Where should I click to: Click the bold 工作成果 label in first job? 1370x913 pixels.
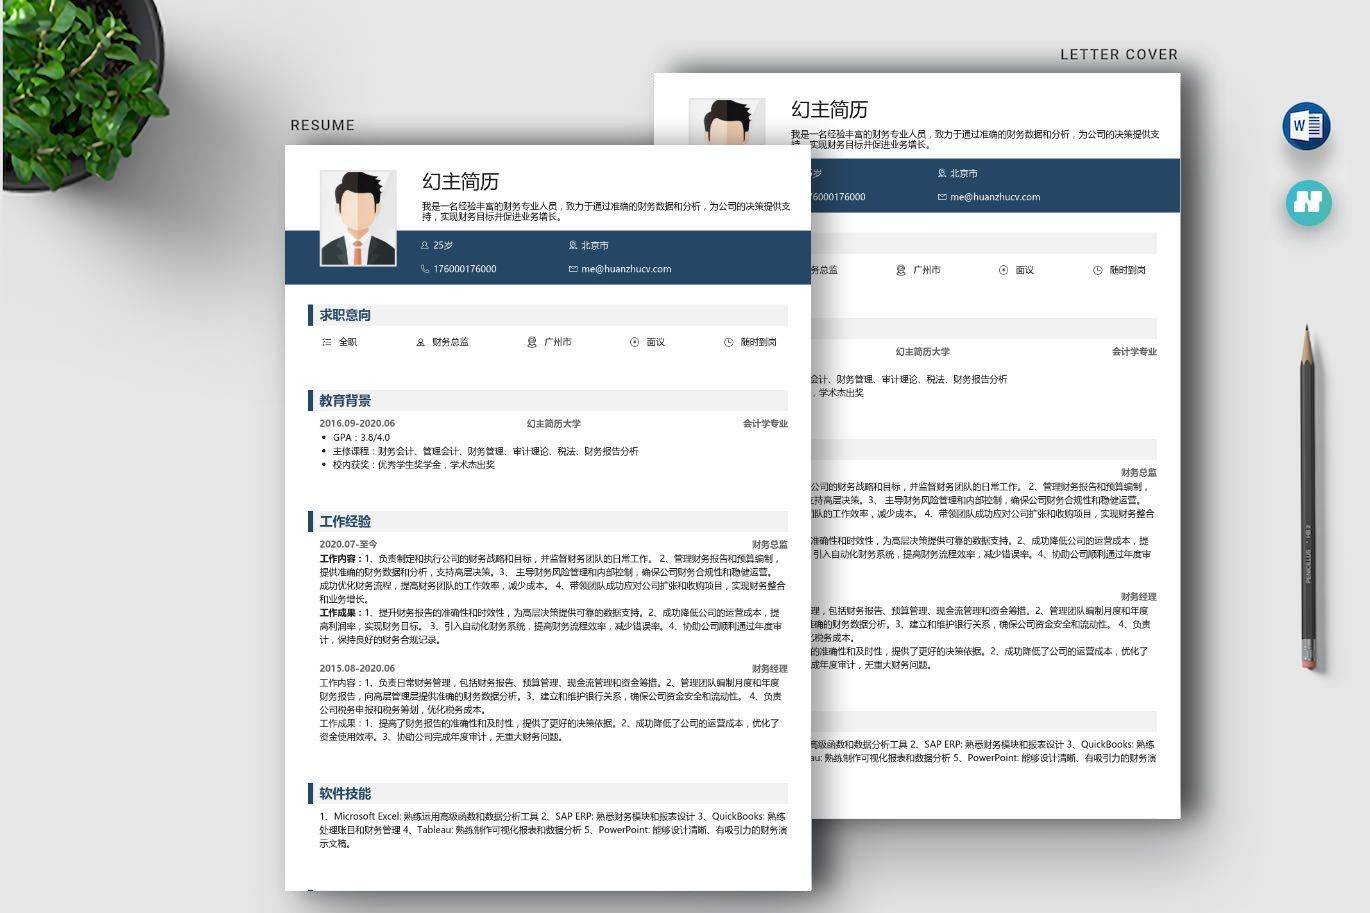click(339, 613)
